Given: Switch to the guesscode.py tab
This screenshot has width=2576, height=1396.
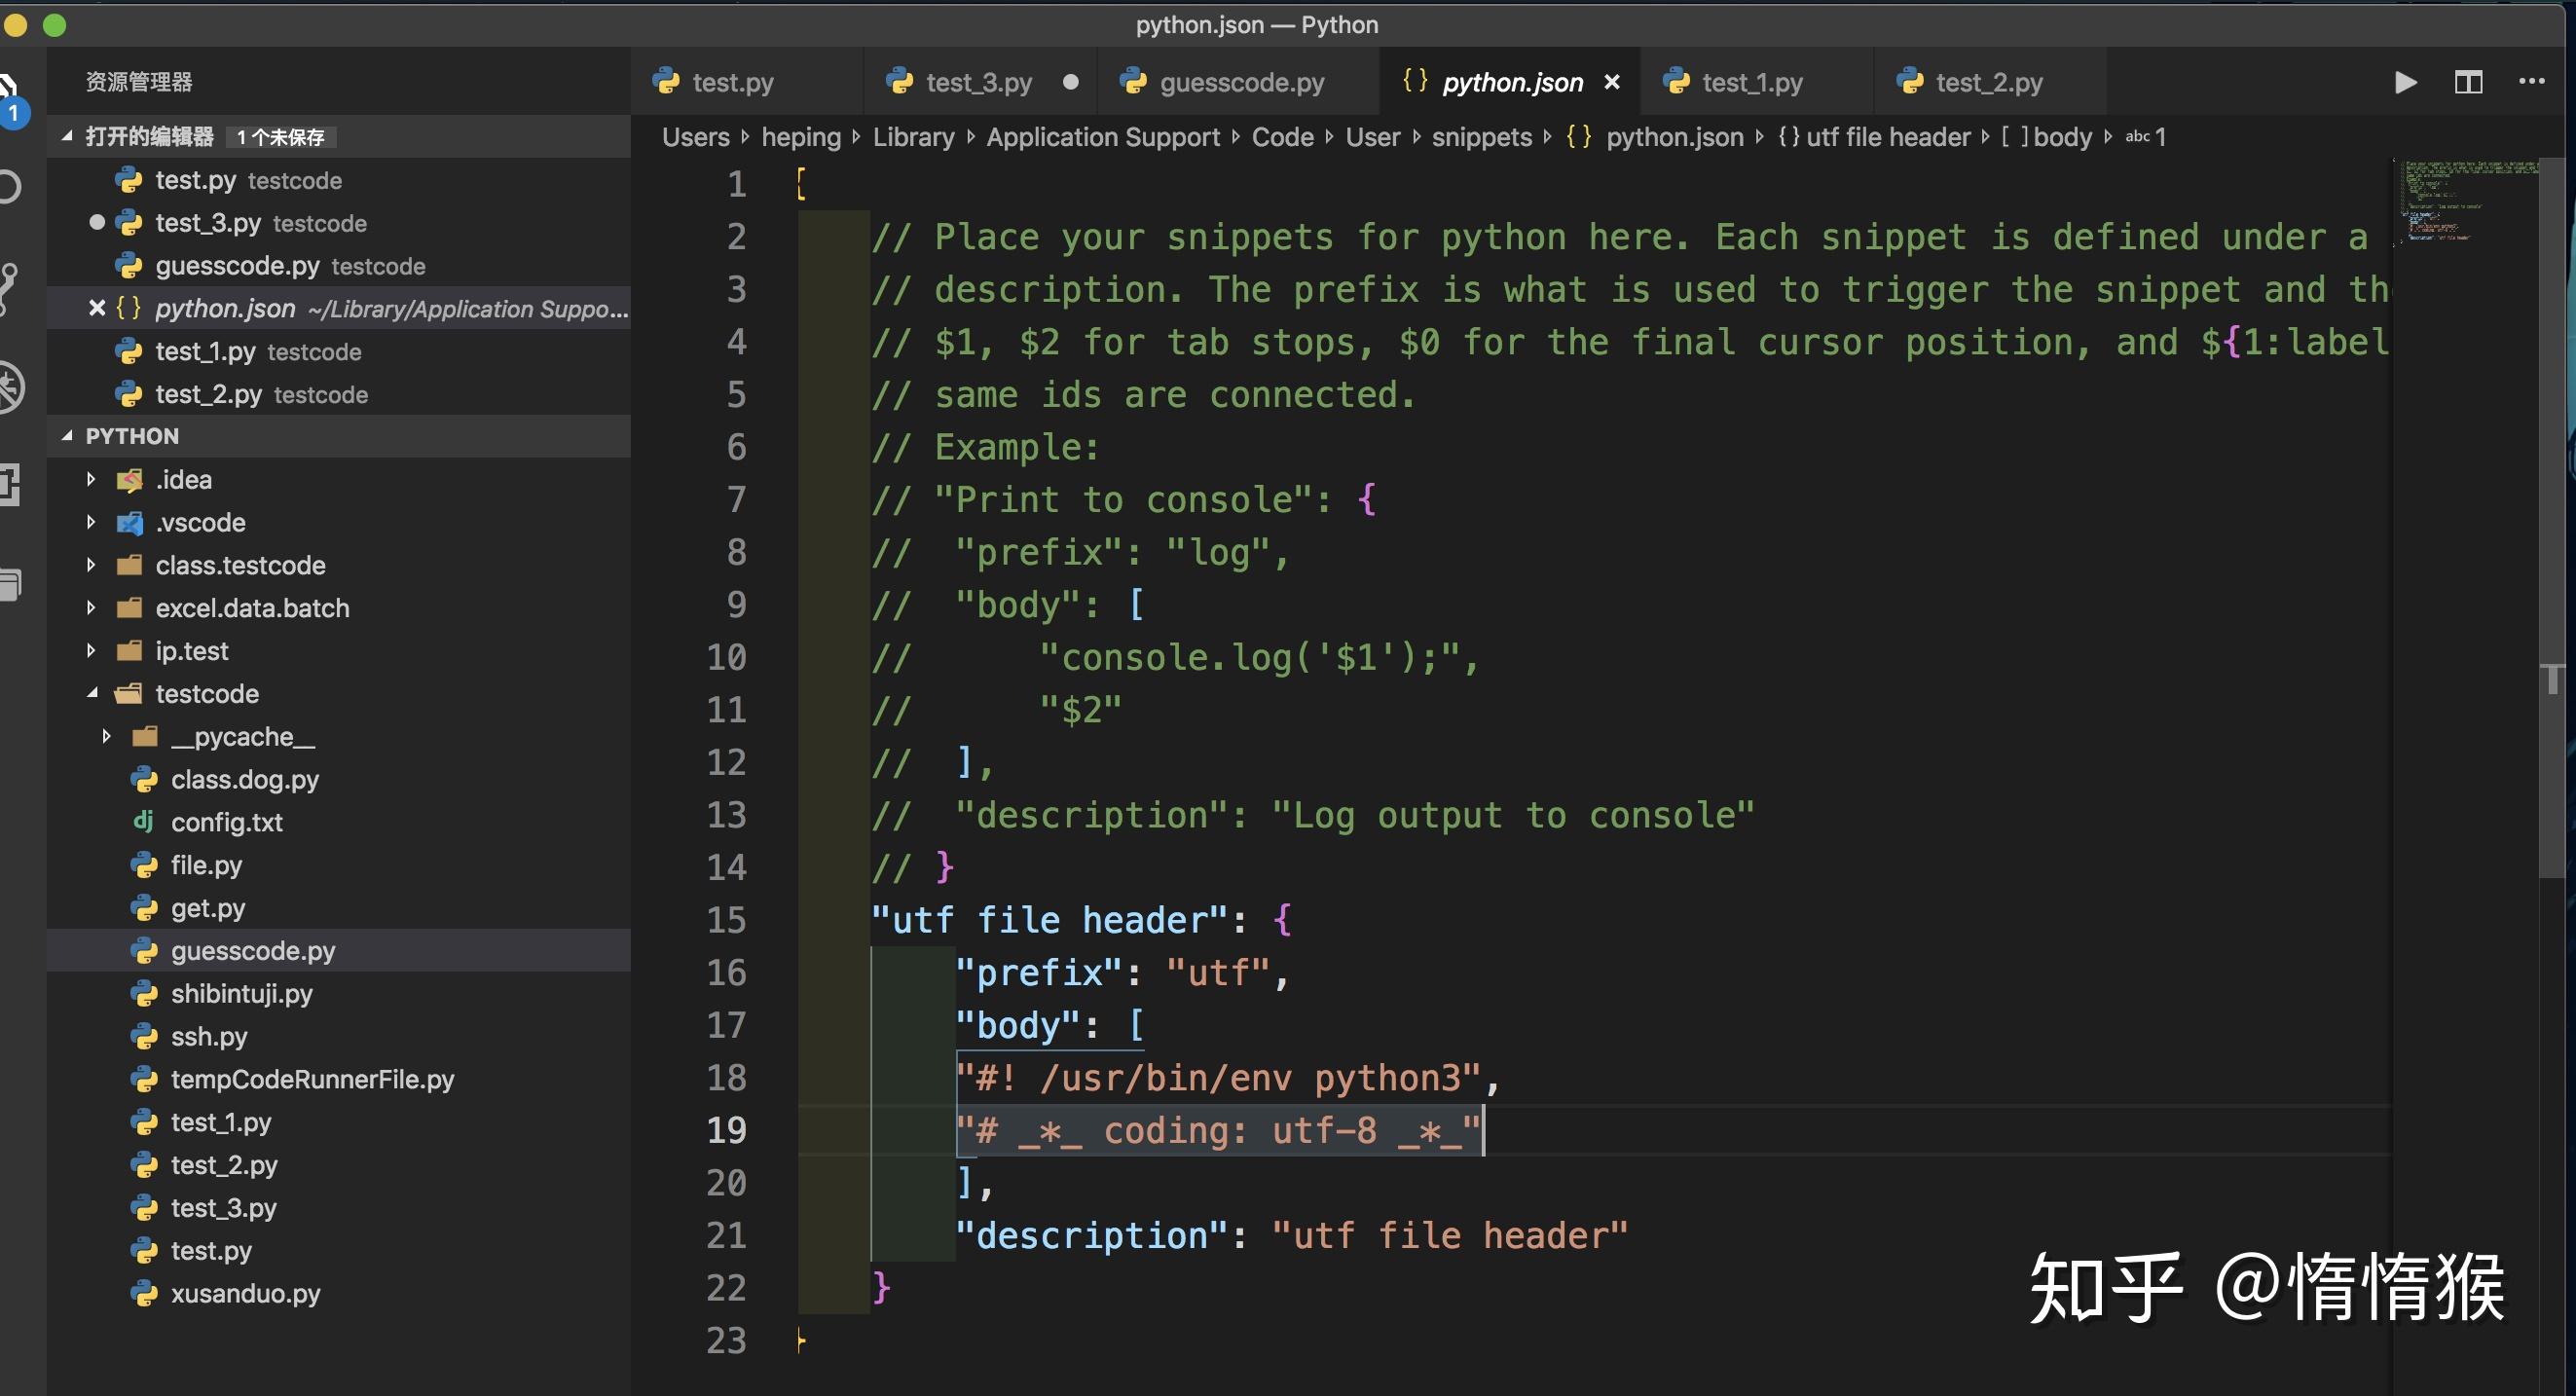Looking at the screenshot, I should pos(1240,82).
